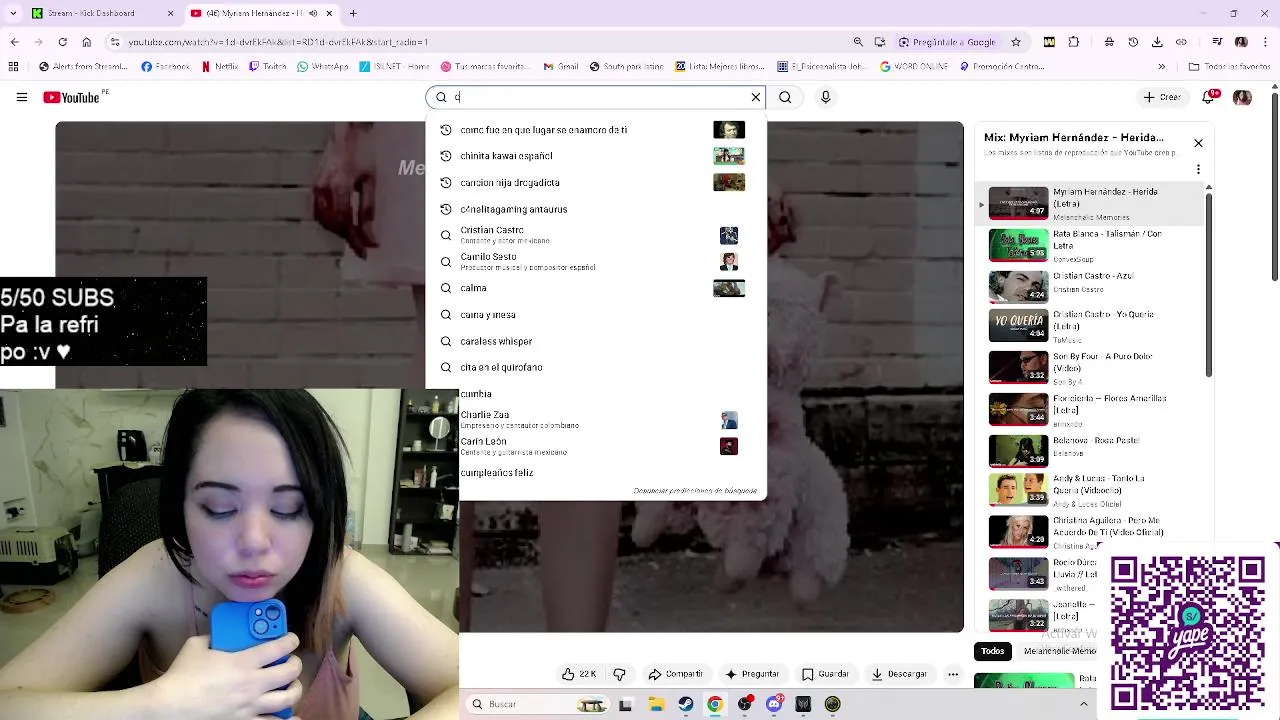Dislike the video with thumbs down
The height and width of the screenshot is (720, 1280).
click(619, 674)
